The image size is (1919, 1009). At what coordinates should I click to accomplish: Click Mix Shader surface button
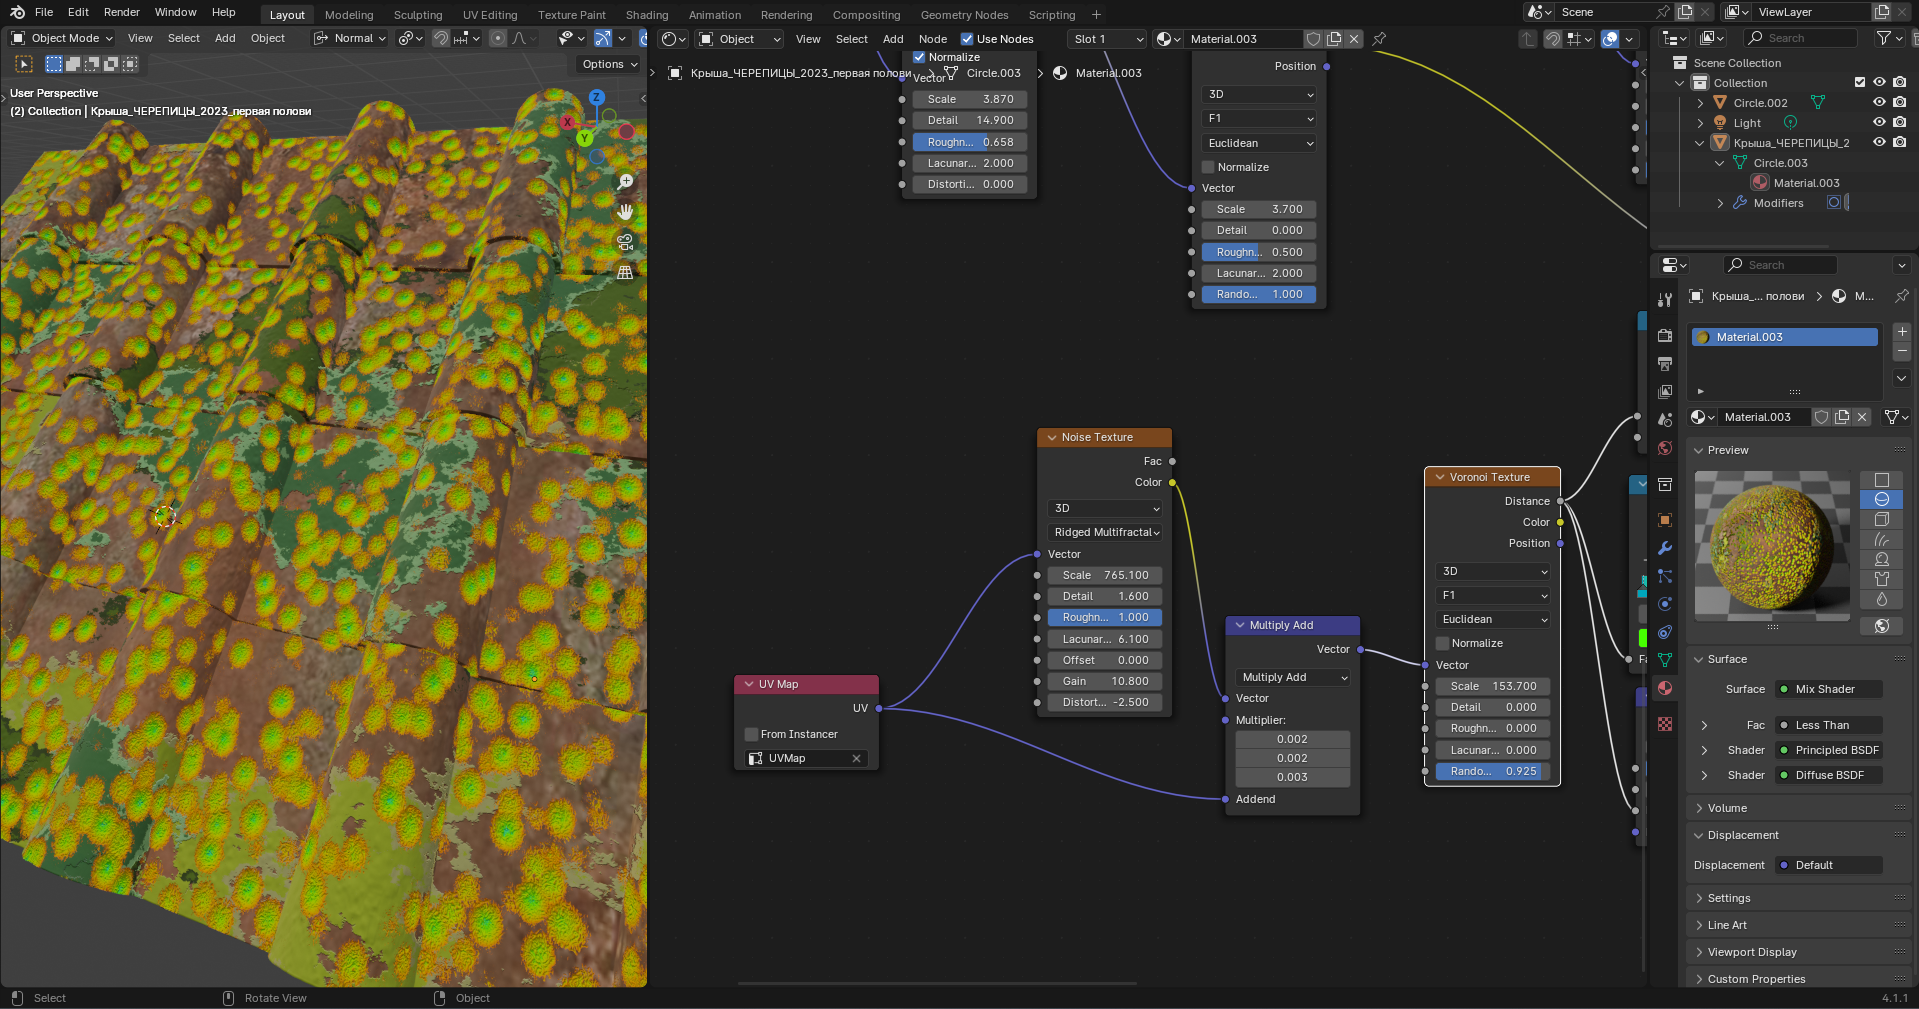click(x=1829, y=689)
